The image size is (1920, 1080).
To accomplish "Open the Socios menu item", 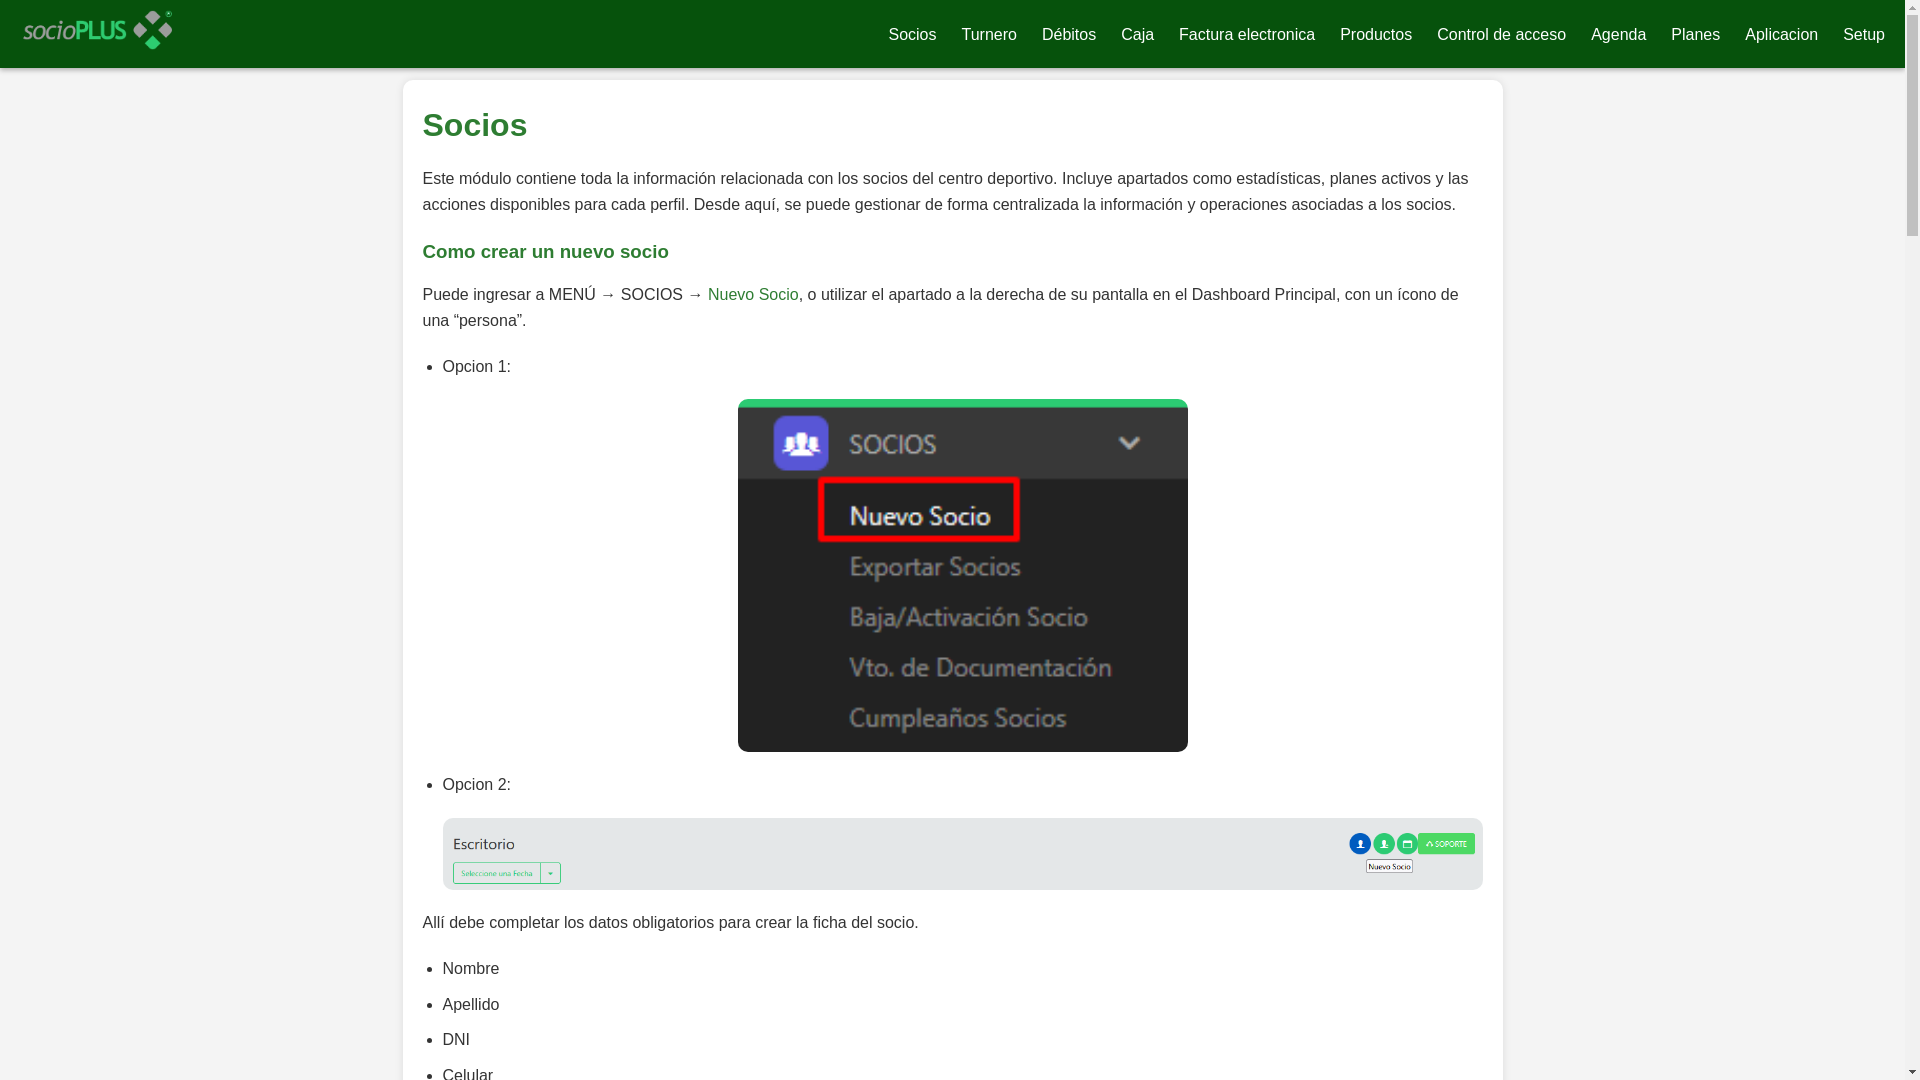I will [912, 35].
